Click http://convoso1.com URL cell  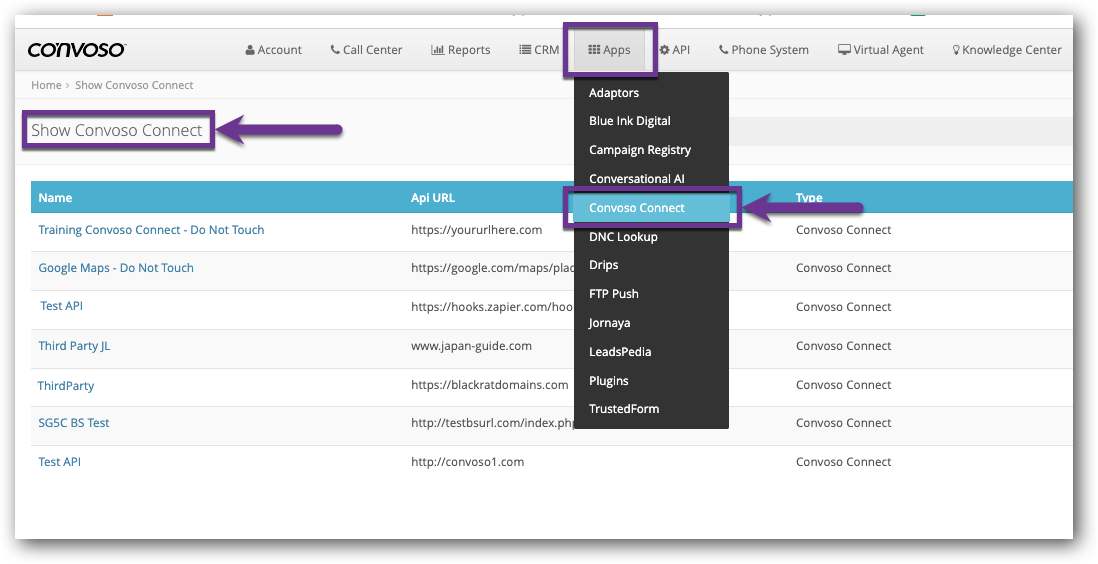click(467, 462)
